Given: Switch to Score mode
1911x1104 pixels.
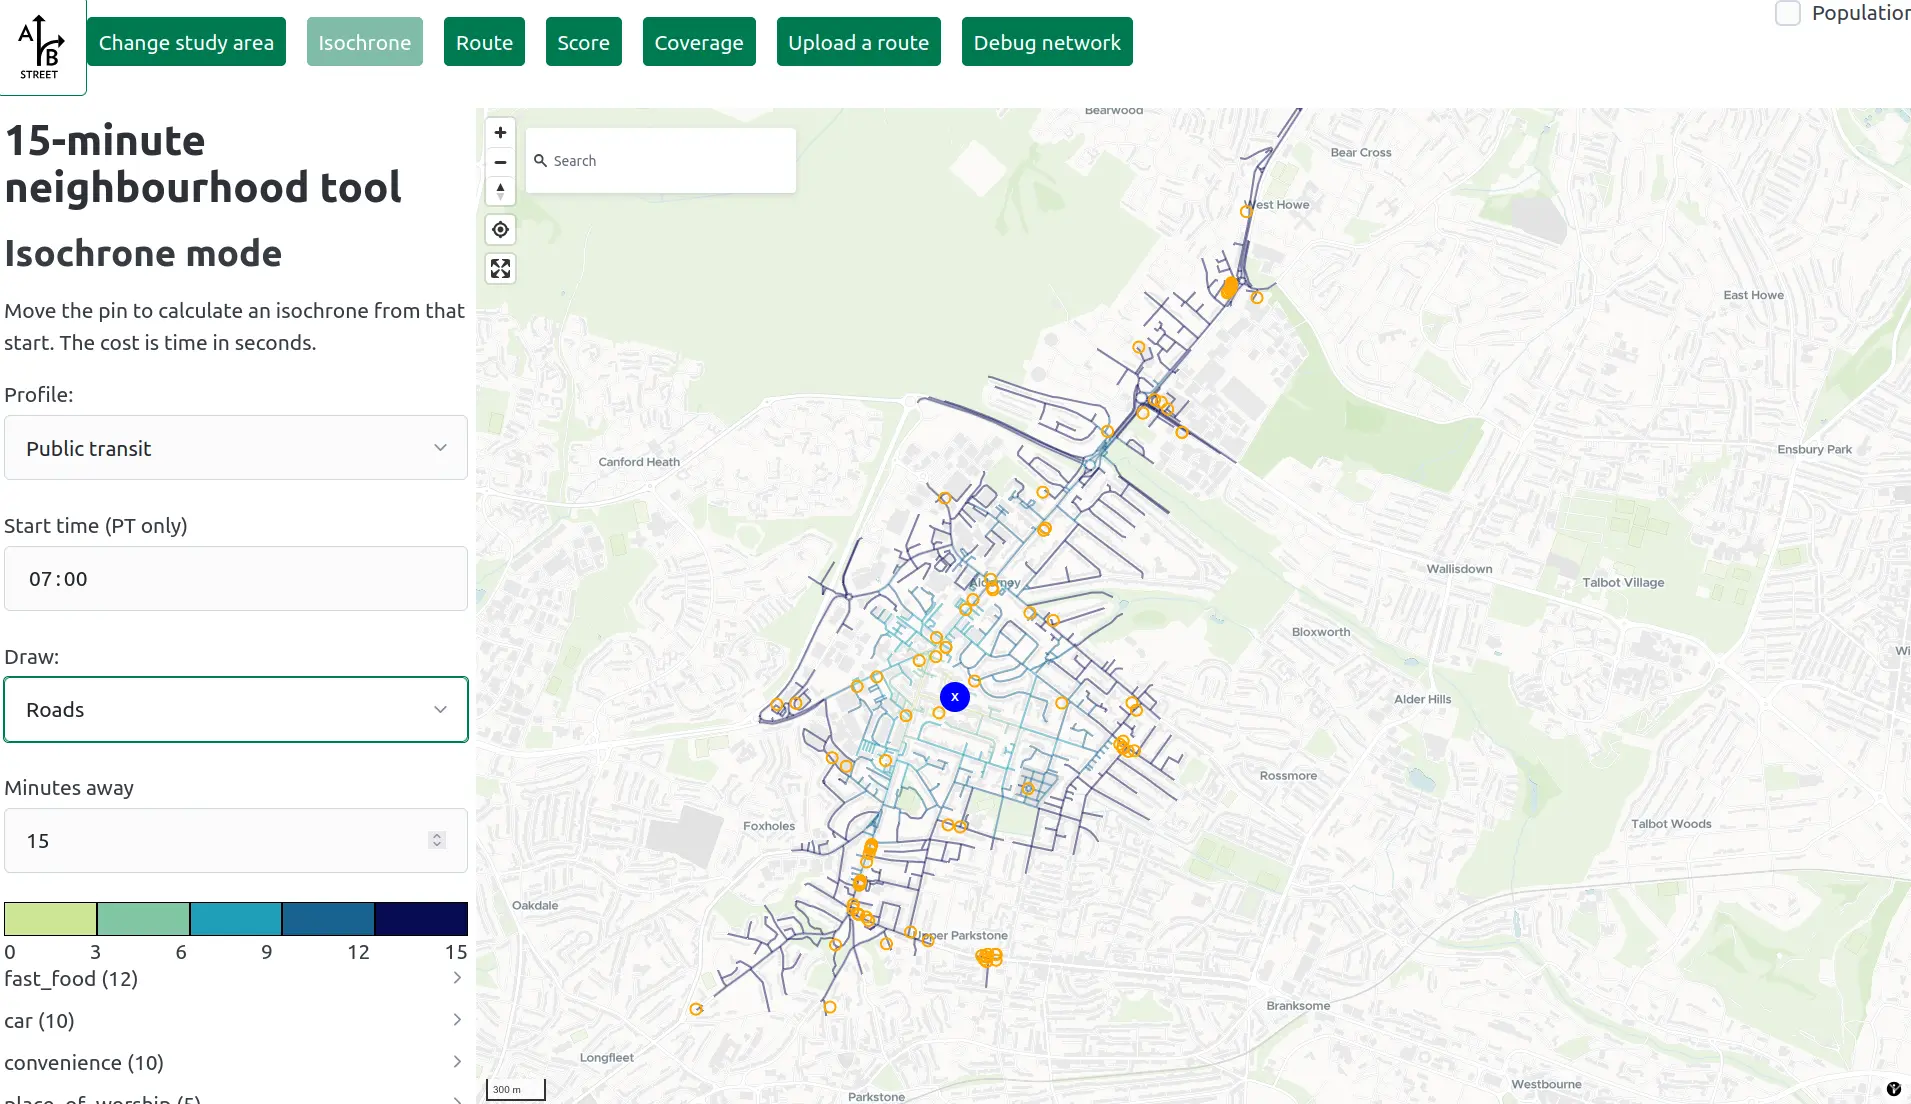Looking at the screenshot, I should 583,42.
